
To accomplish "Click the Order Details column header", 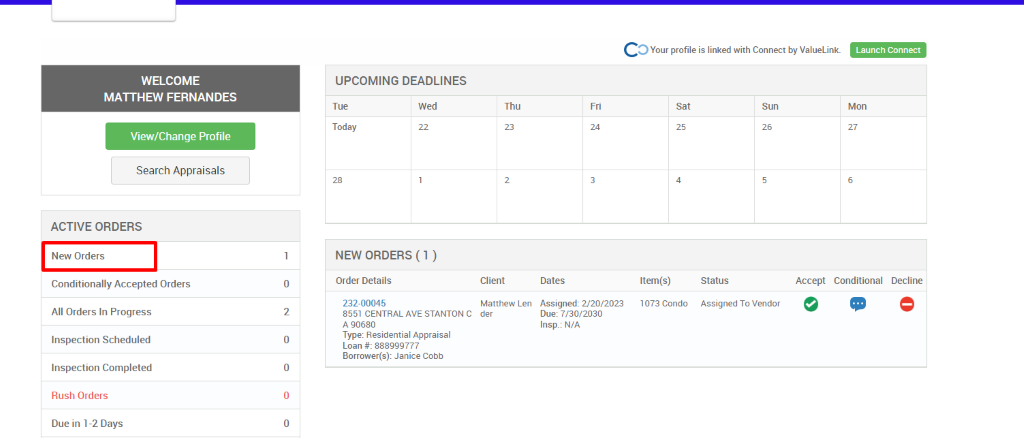I will point(363,281).
